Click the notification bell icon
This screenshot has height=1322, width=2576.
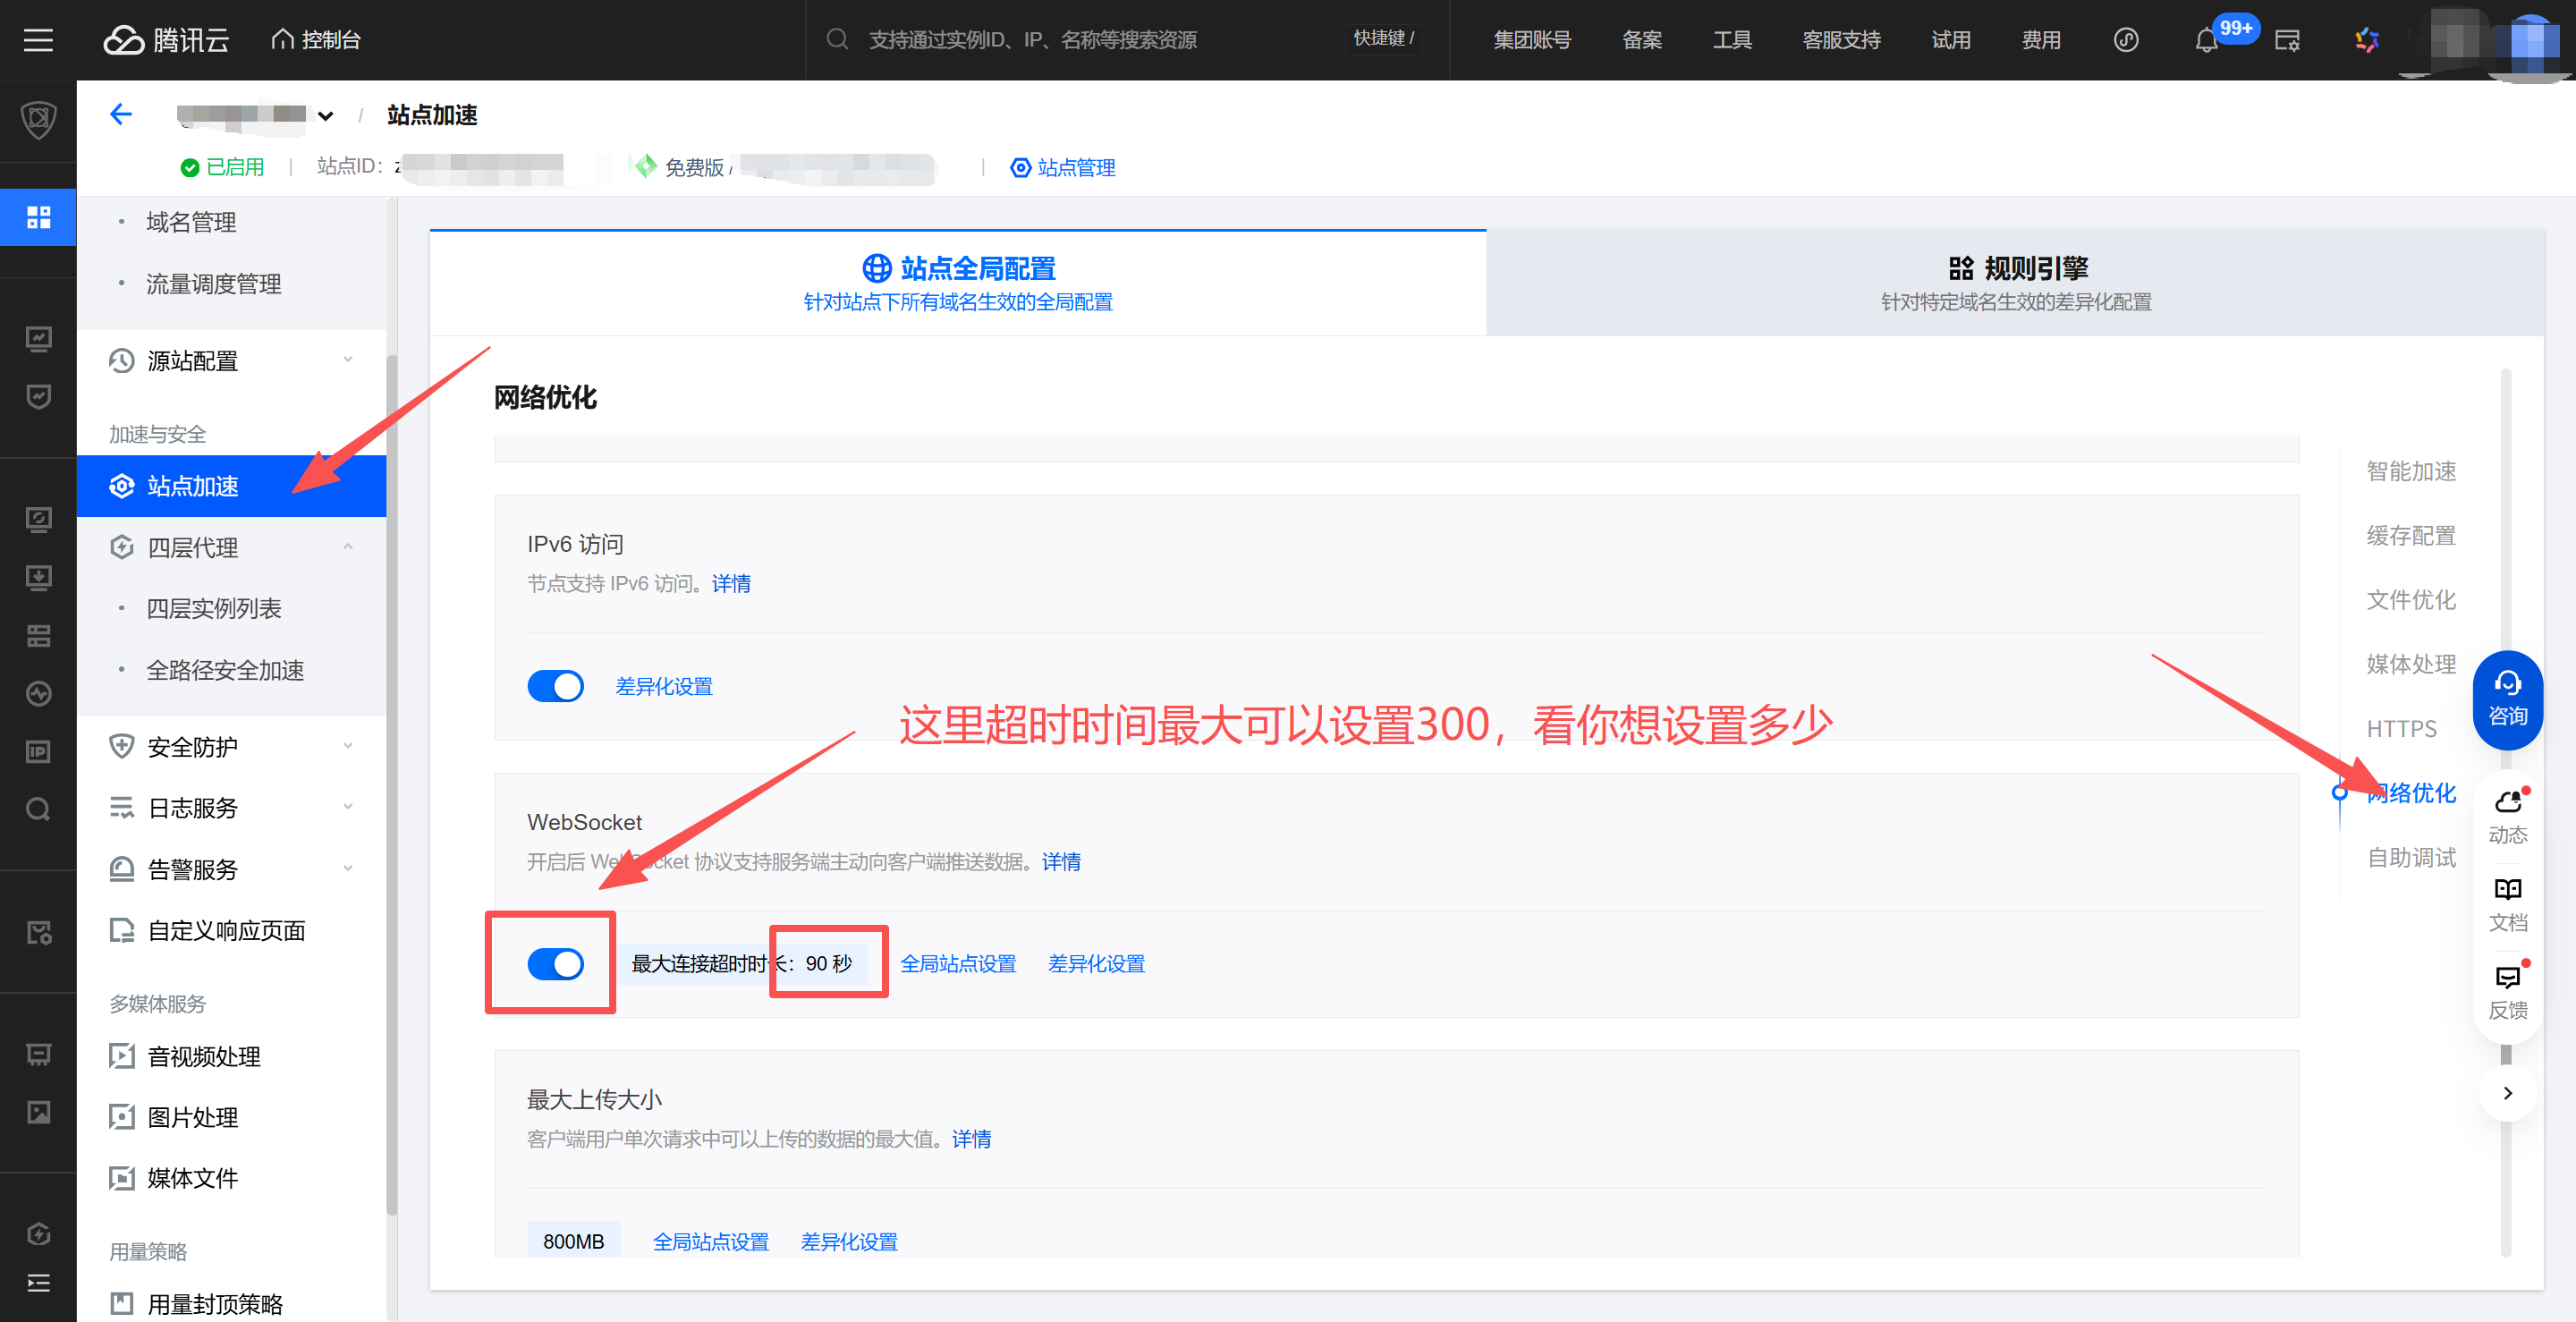click(2206, 41)
